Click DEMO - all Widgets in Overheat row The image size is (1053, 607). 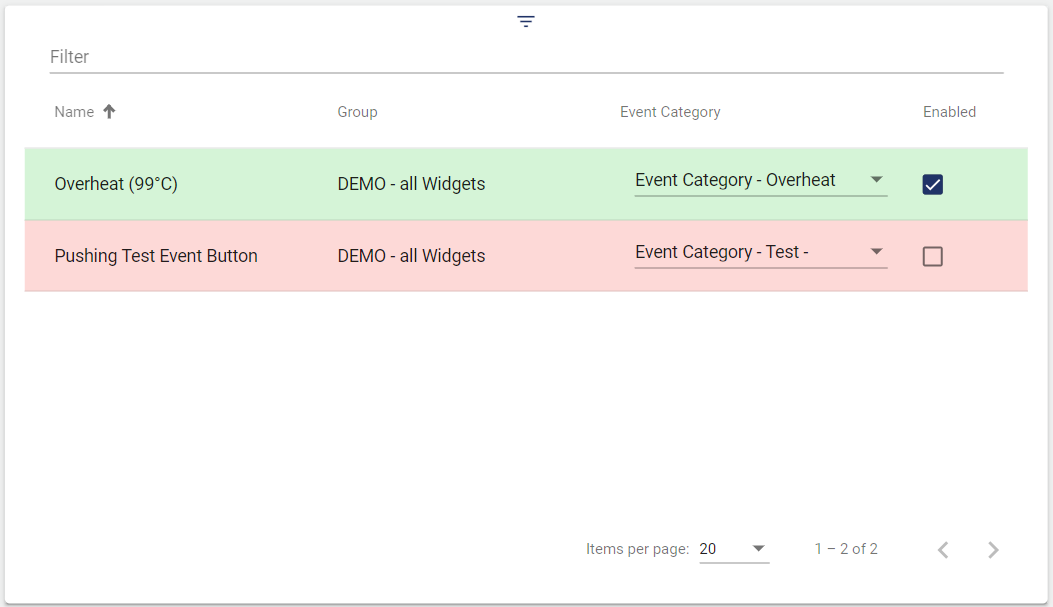pyautogui.click(x=411, y=184)
